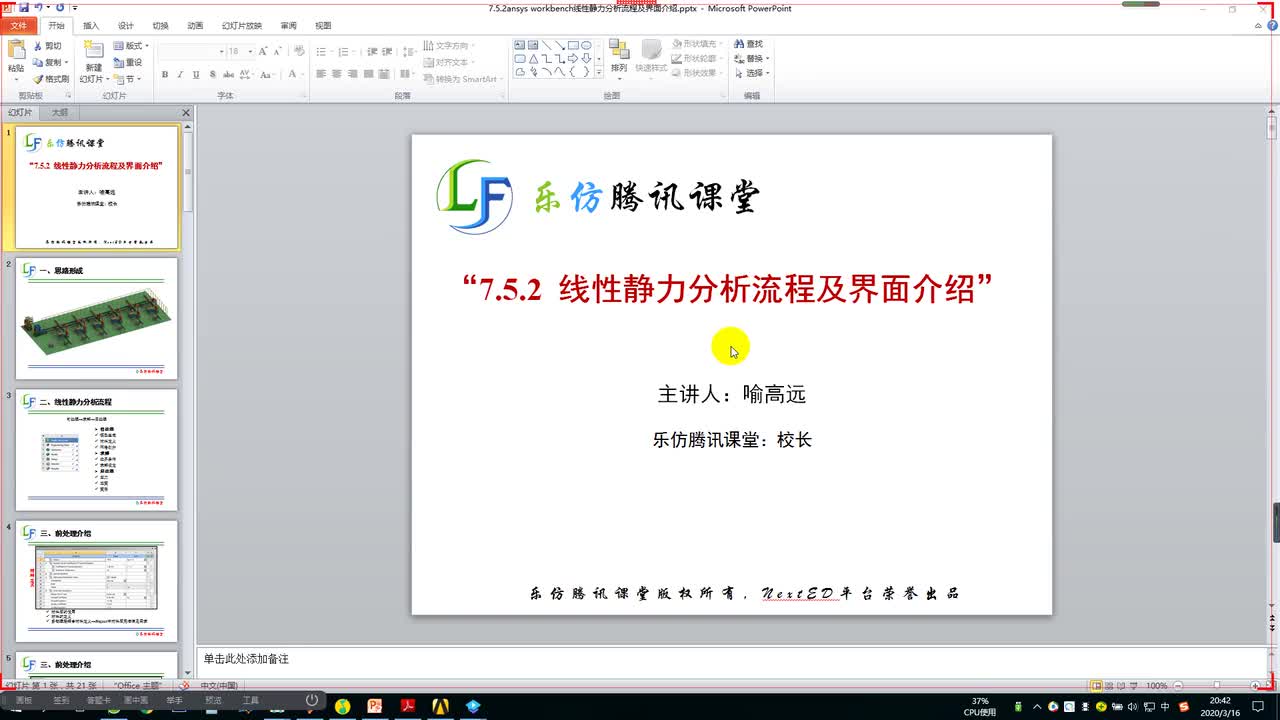Click the Reset (重设) slide command

(x=128, y=62)
